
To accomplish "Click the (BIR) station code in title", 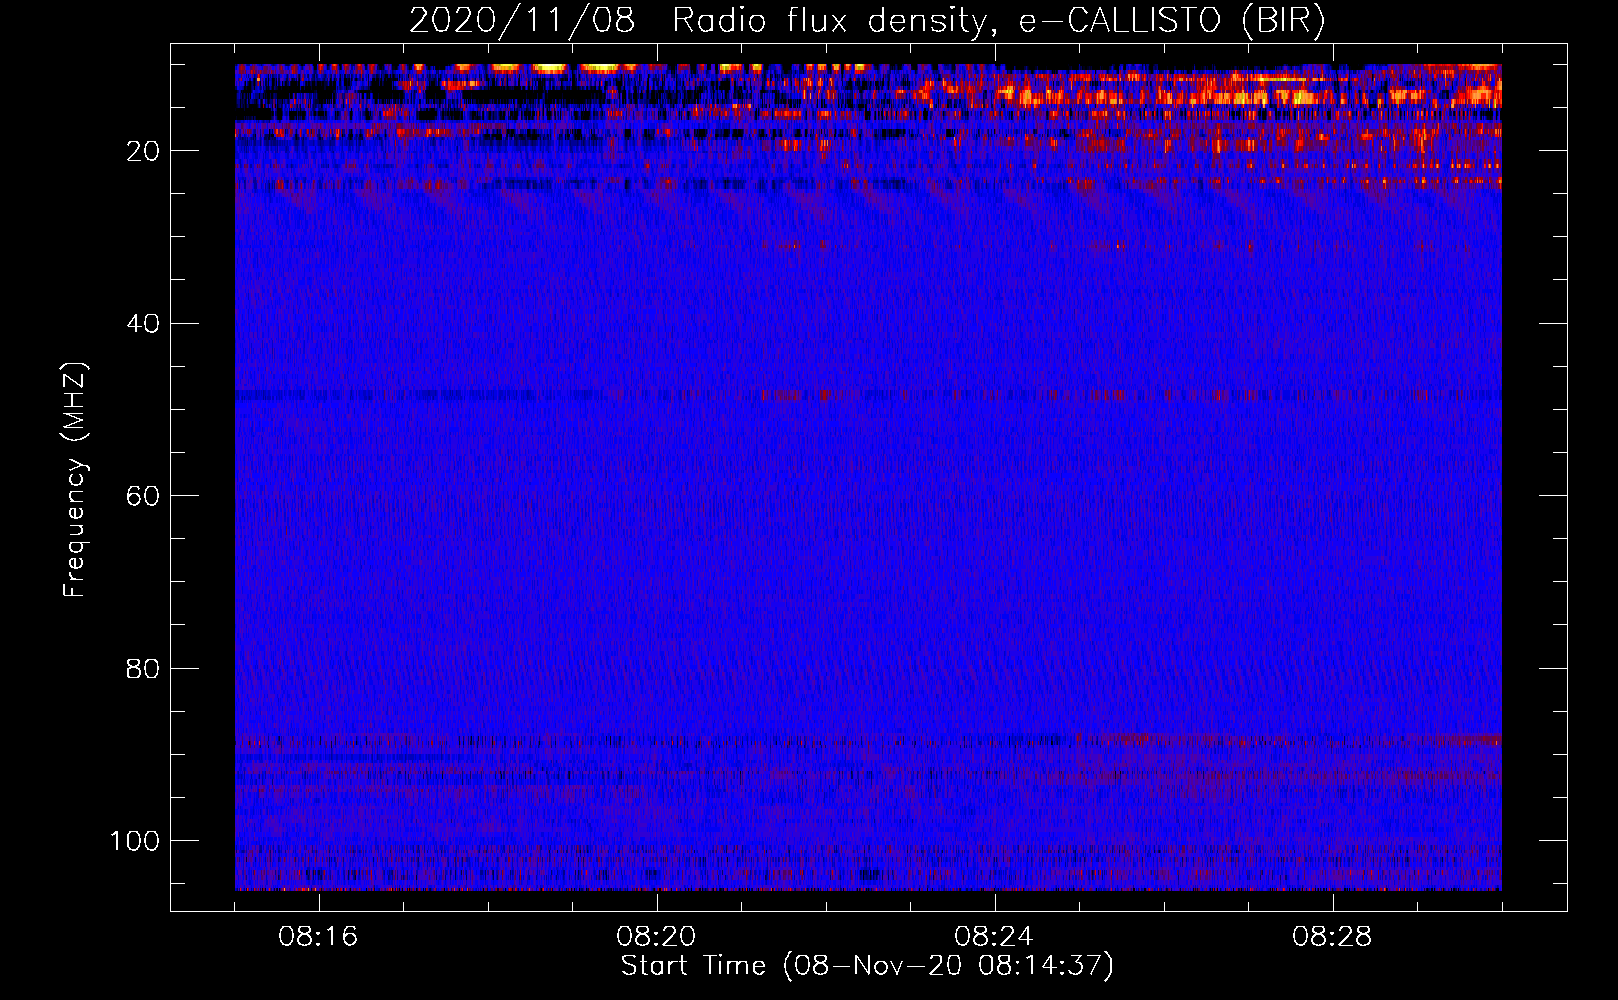I will [1283, 21].
